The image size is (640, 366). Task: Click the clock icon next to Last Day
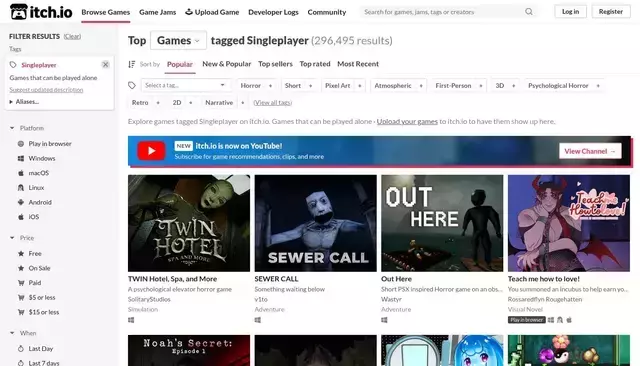coord(21,348)
